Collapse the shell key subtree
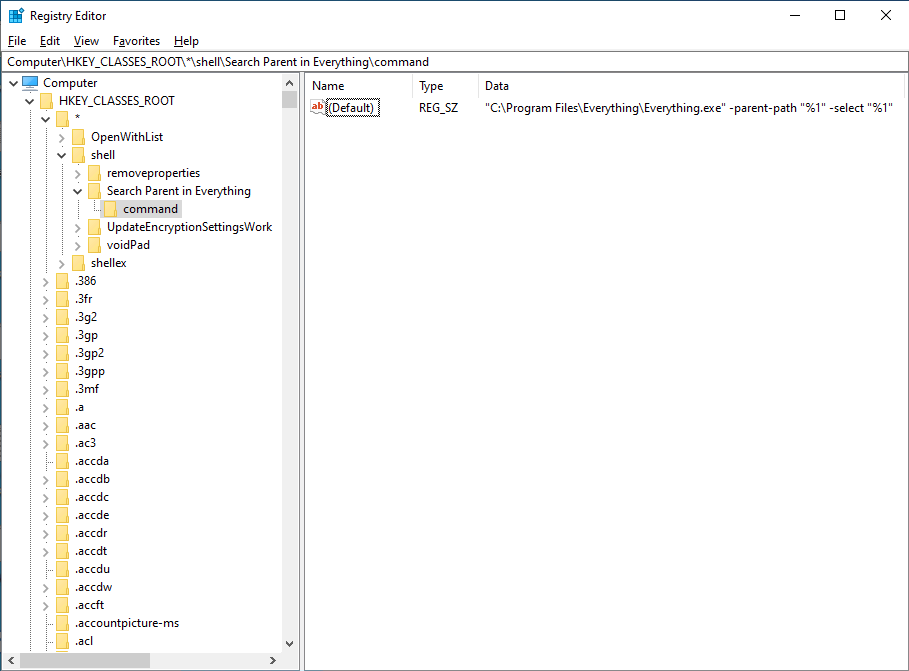The height and width of the screenshot is (671, 909). click(x=61, y=154)
